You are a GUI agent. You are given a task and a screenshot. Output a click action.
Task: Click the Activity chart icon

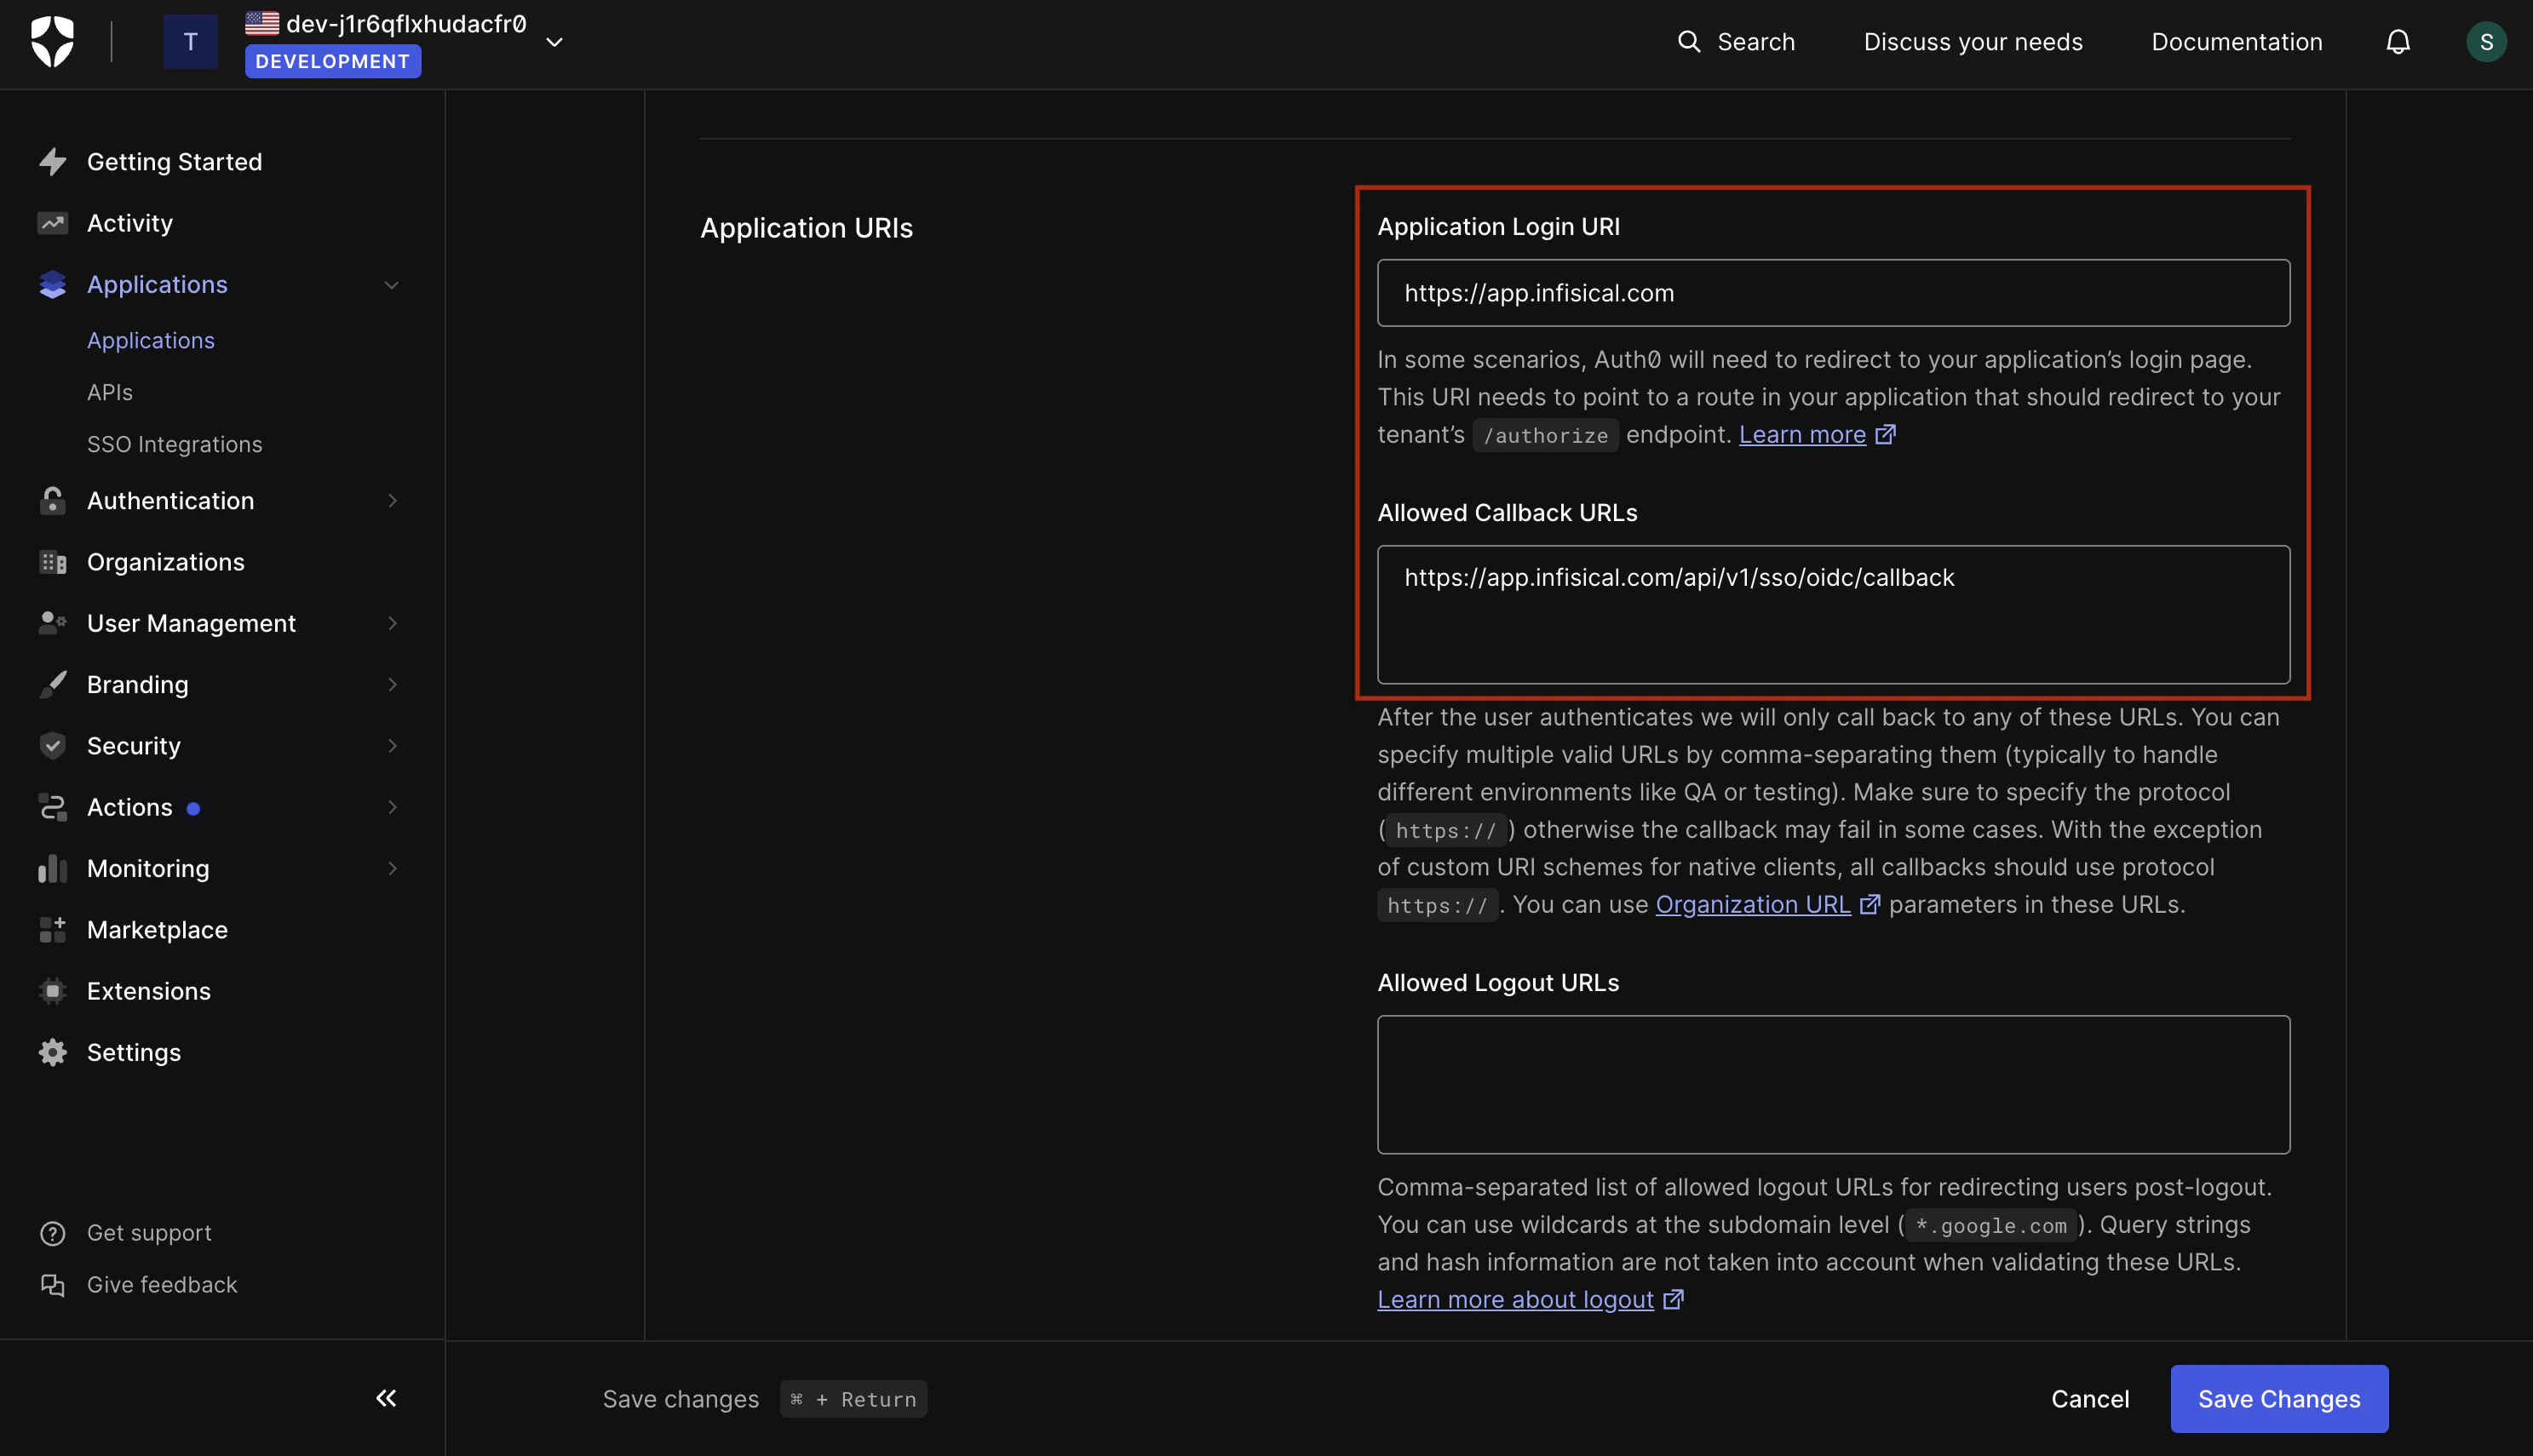click(52, 223)
